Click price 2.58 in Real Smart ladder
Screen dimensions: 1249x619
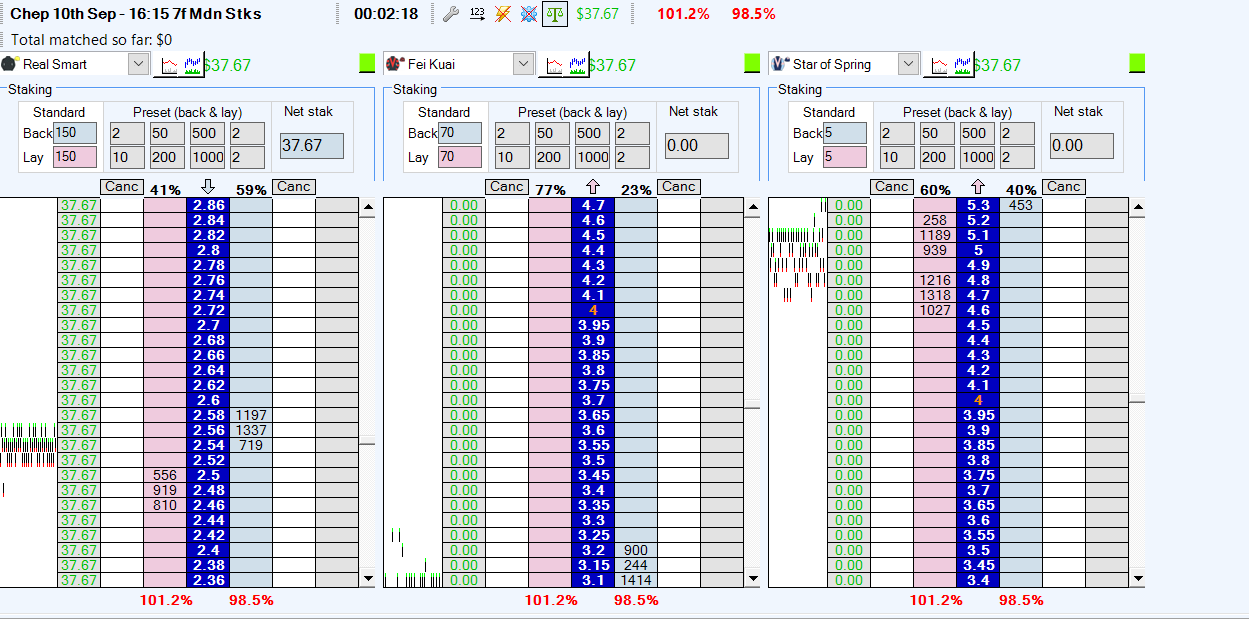[208, 415]
